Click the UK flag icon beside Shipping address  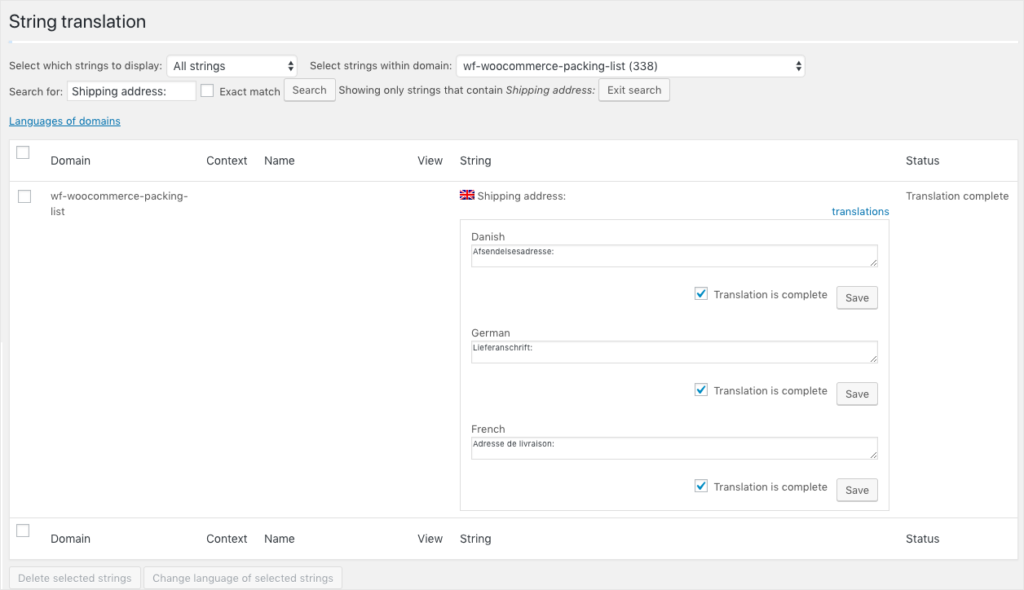(467, 196)
